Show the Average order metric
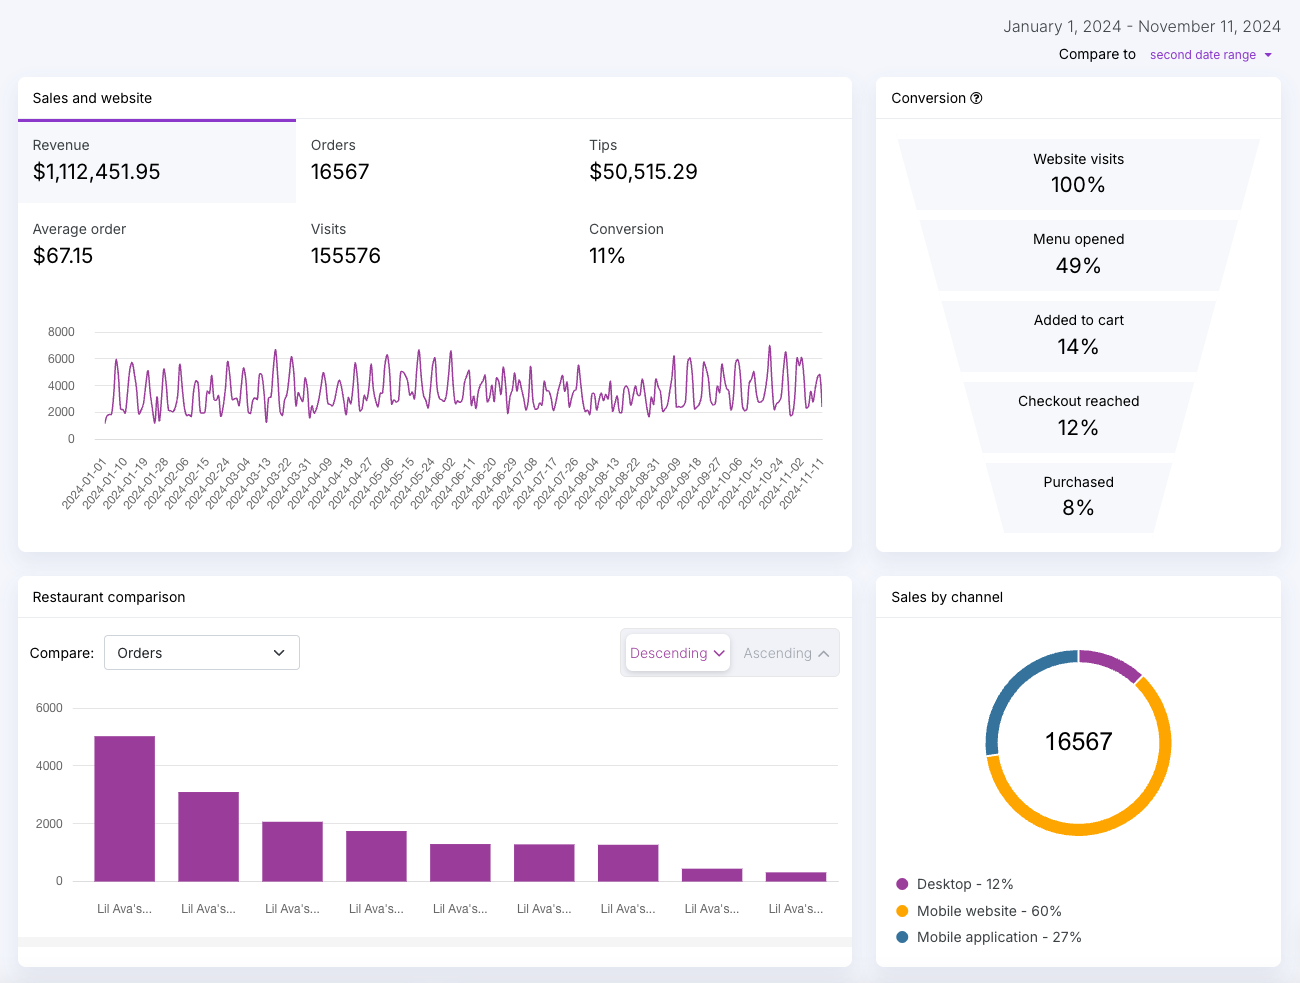The height and width of the screenshot is (983, 1300). coord(157,245)
